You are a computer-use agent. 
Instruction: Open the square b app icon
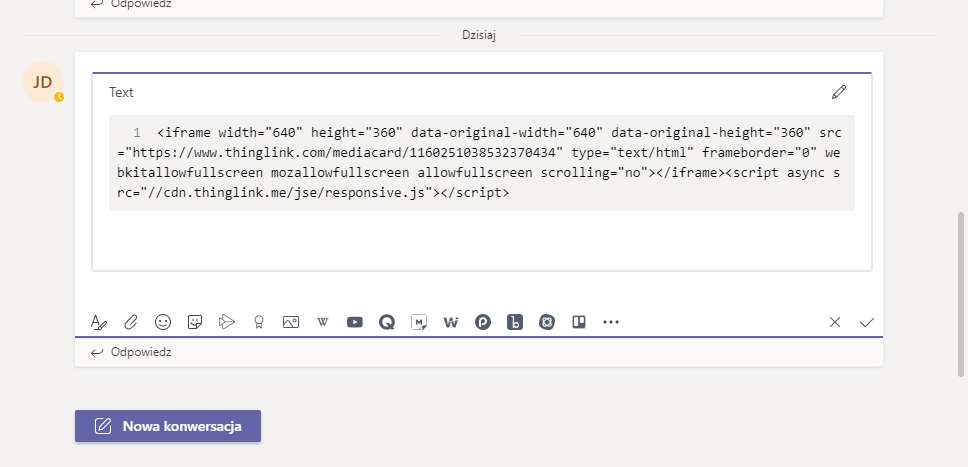click(x=515, y=322)
